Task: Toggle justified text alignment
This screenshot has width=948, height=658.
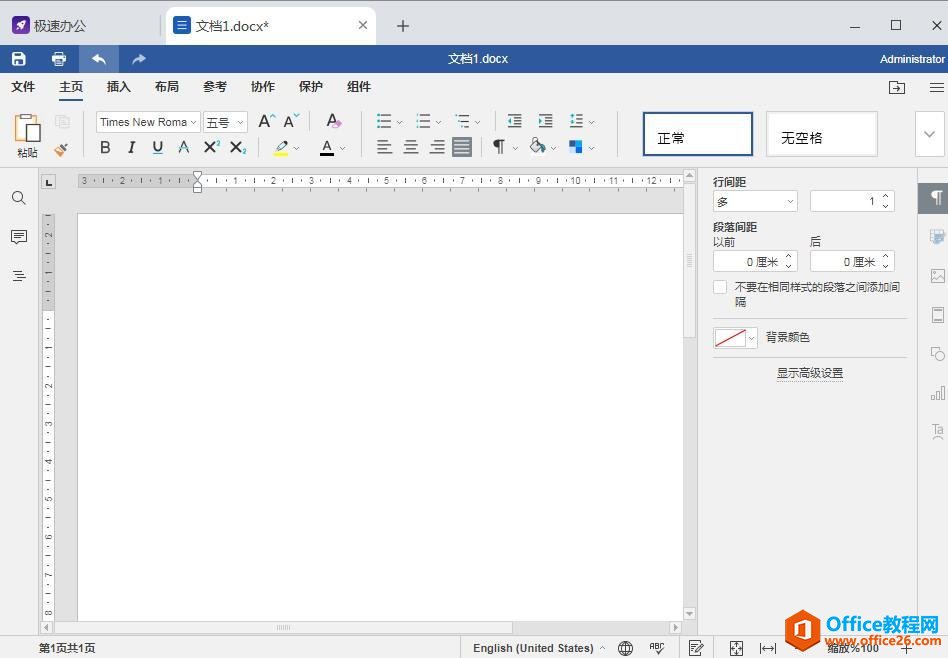Action: point(462,146)
